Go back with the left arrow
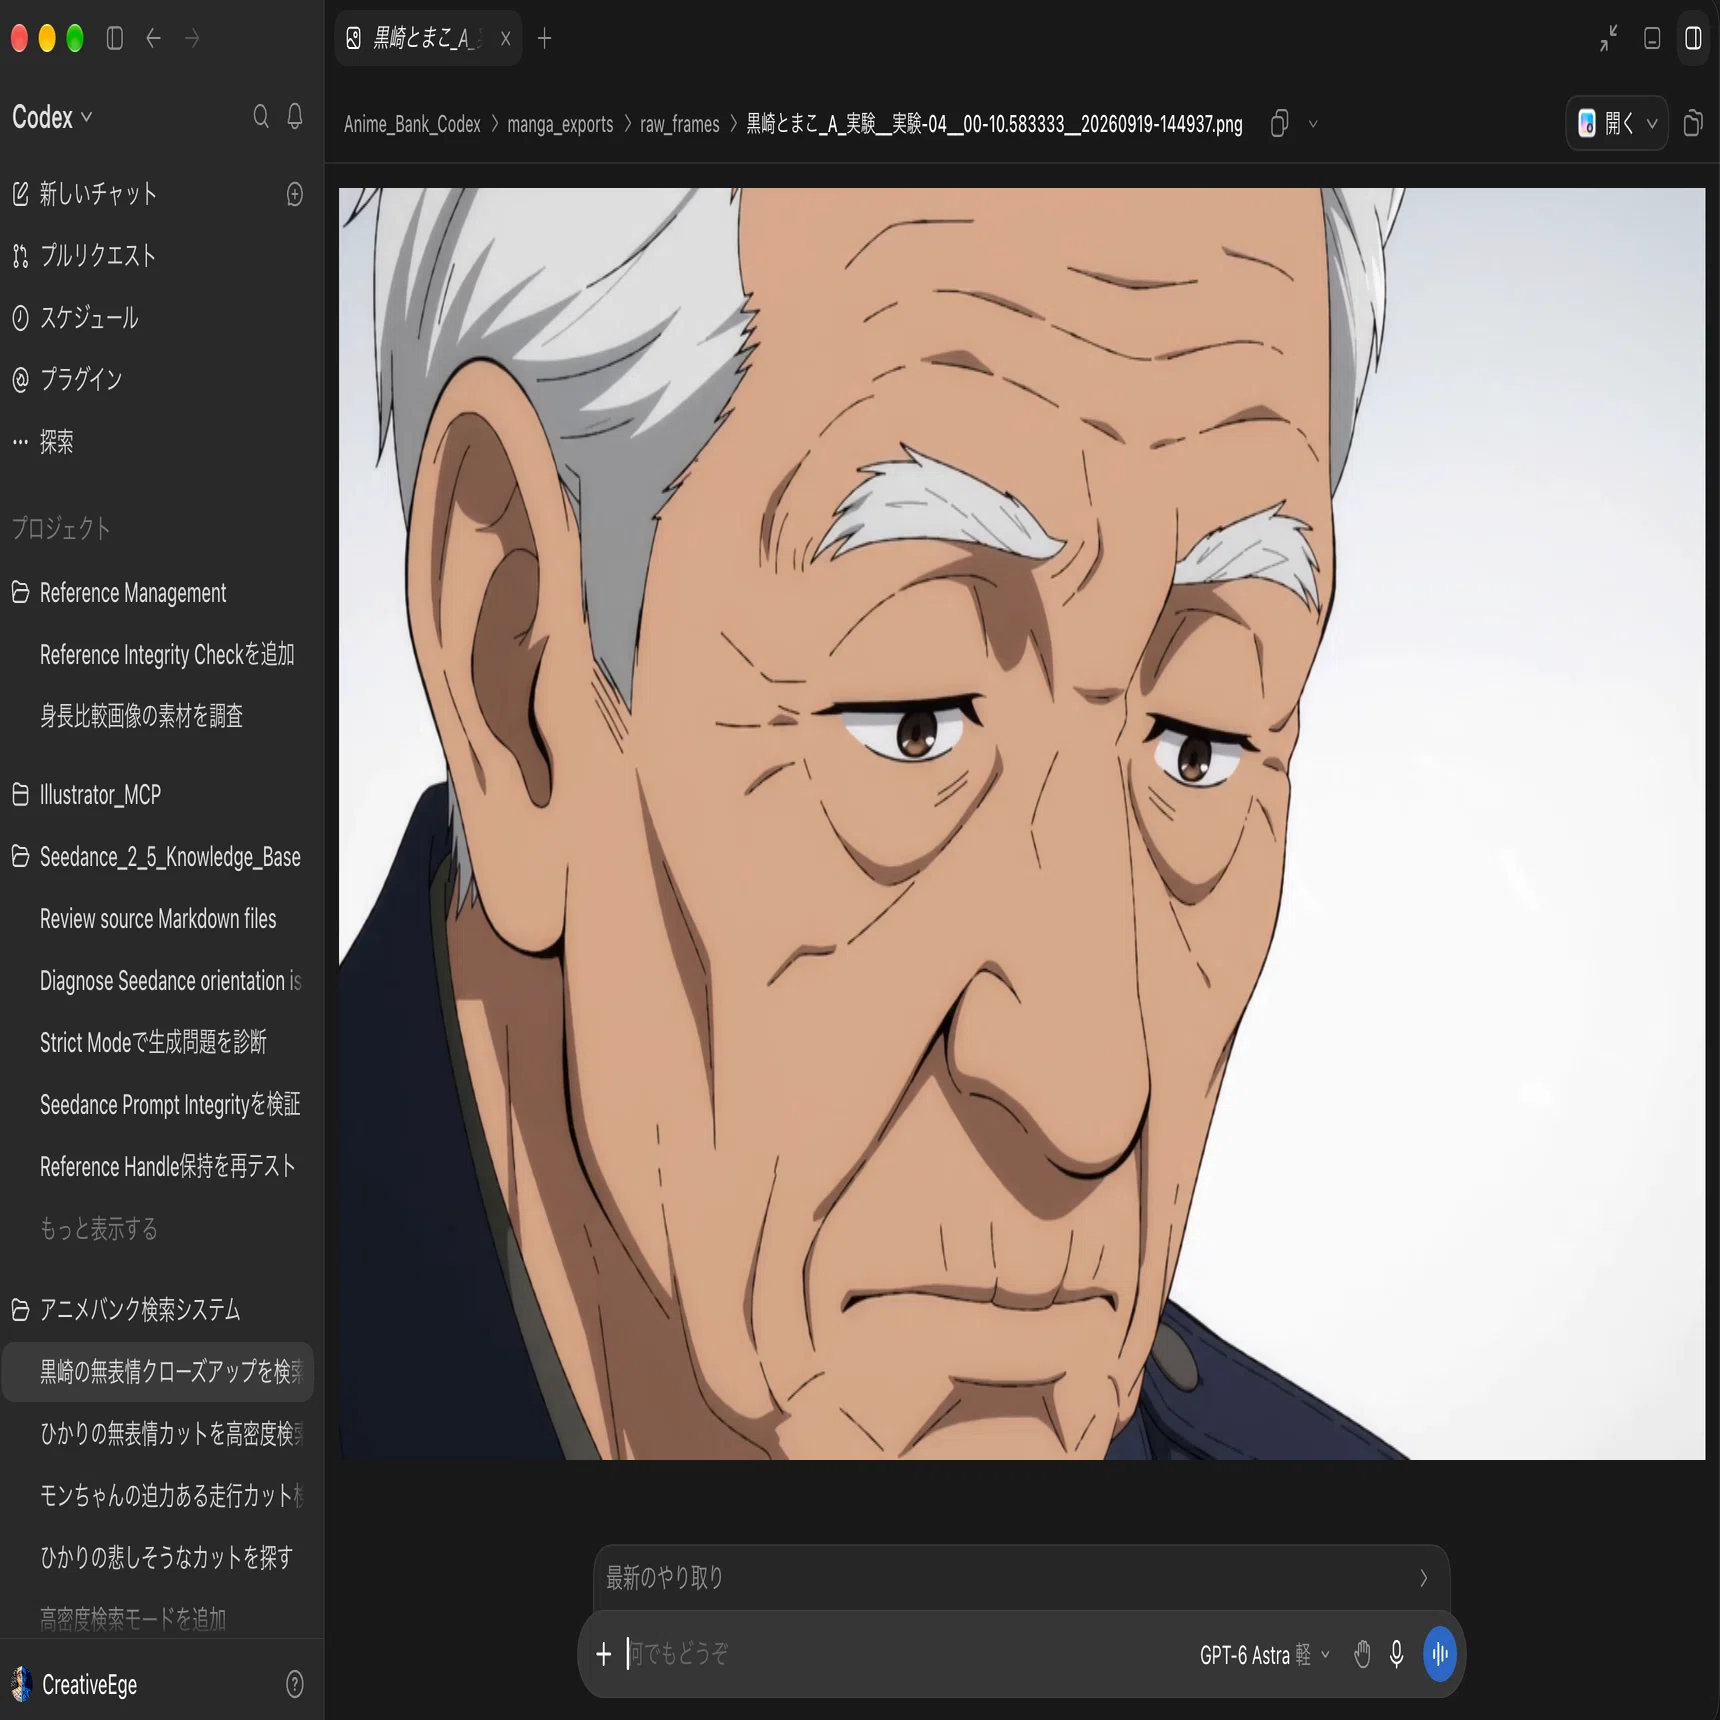 point(153,39)
